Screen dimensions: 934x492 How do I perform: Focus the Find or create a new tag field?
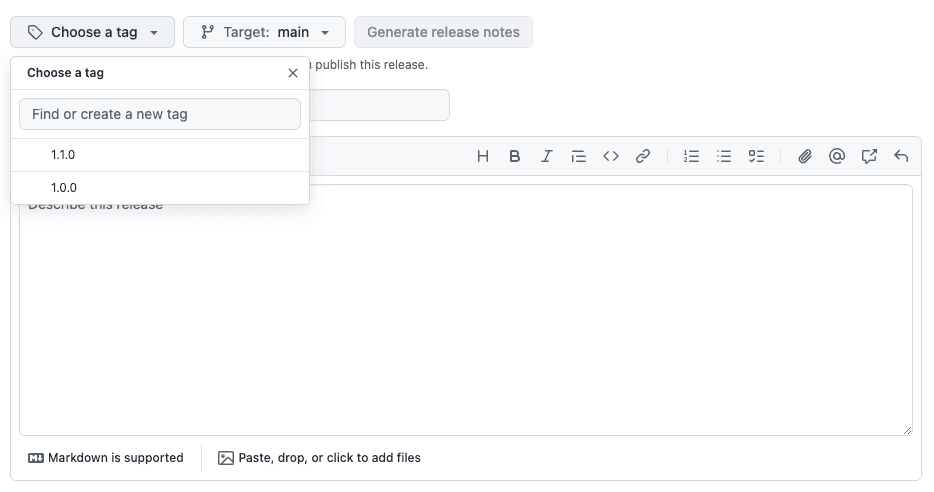(x=160, y=114)
